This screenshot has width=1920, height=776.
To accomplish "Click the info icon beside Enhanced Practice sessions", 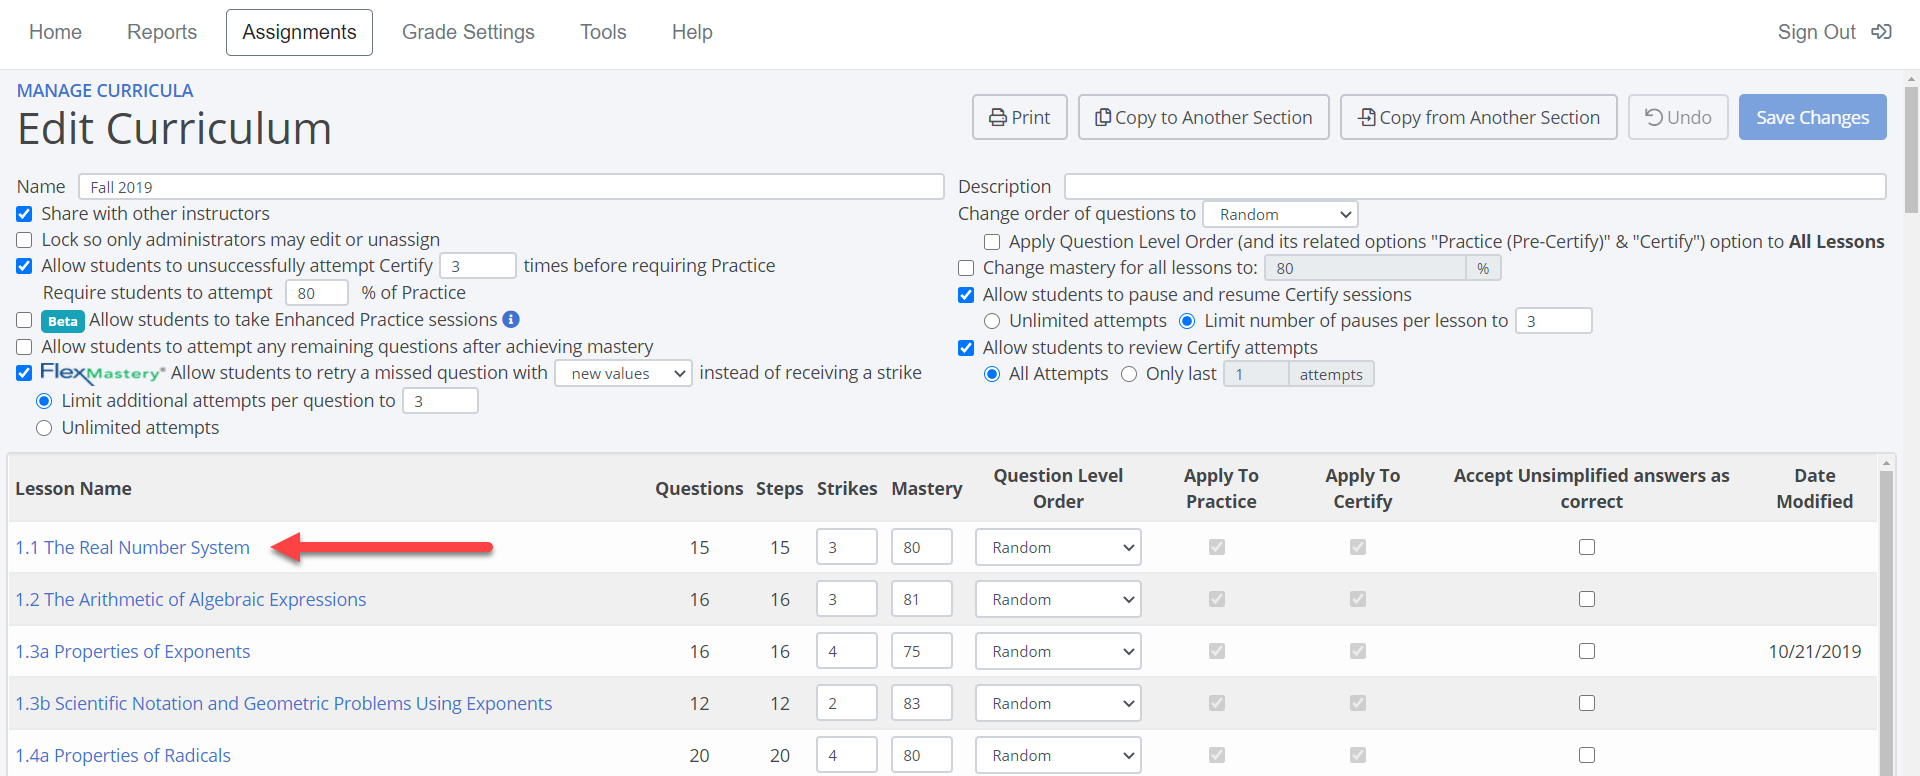I will pyautogui.click(x=511, y=319).
